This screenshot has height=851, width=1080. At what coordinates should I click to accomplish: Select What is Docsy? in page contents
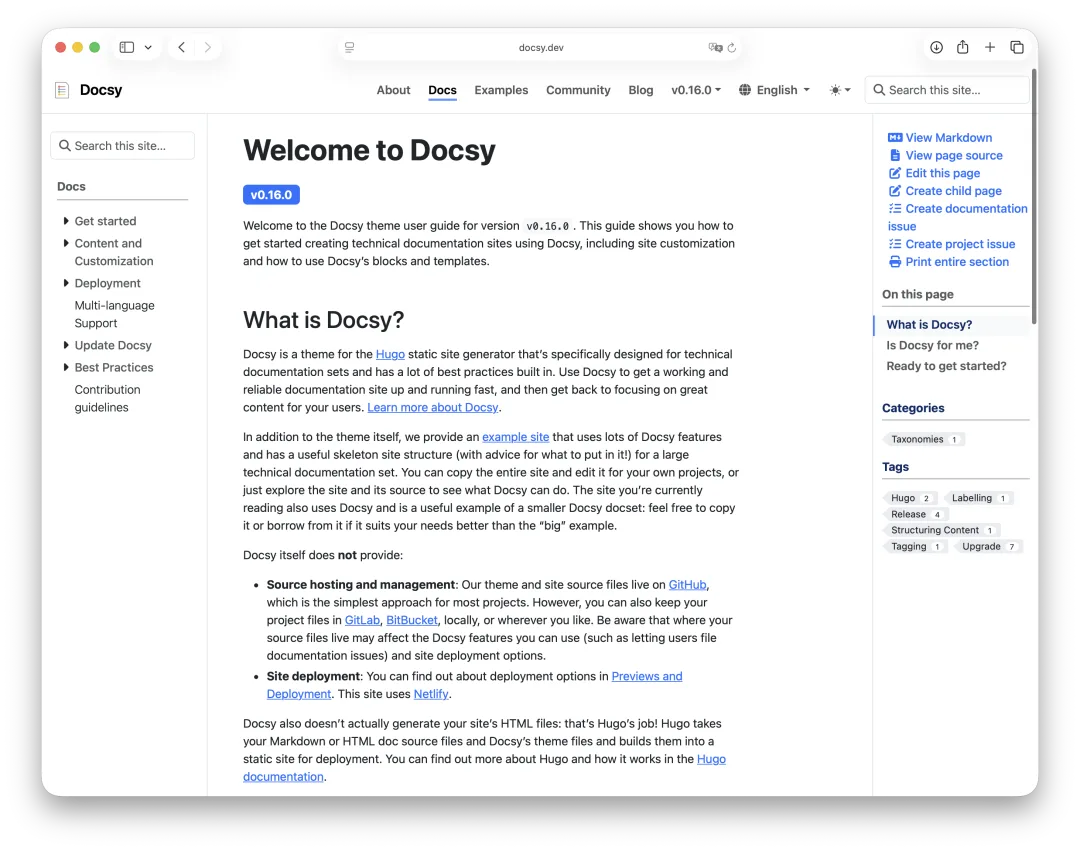pos(929,325)
